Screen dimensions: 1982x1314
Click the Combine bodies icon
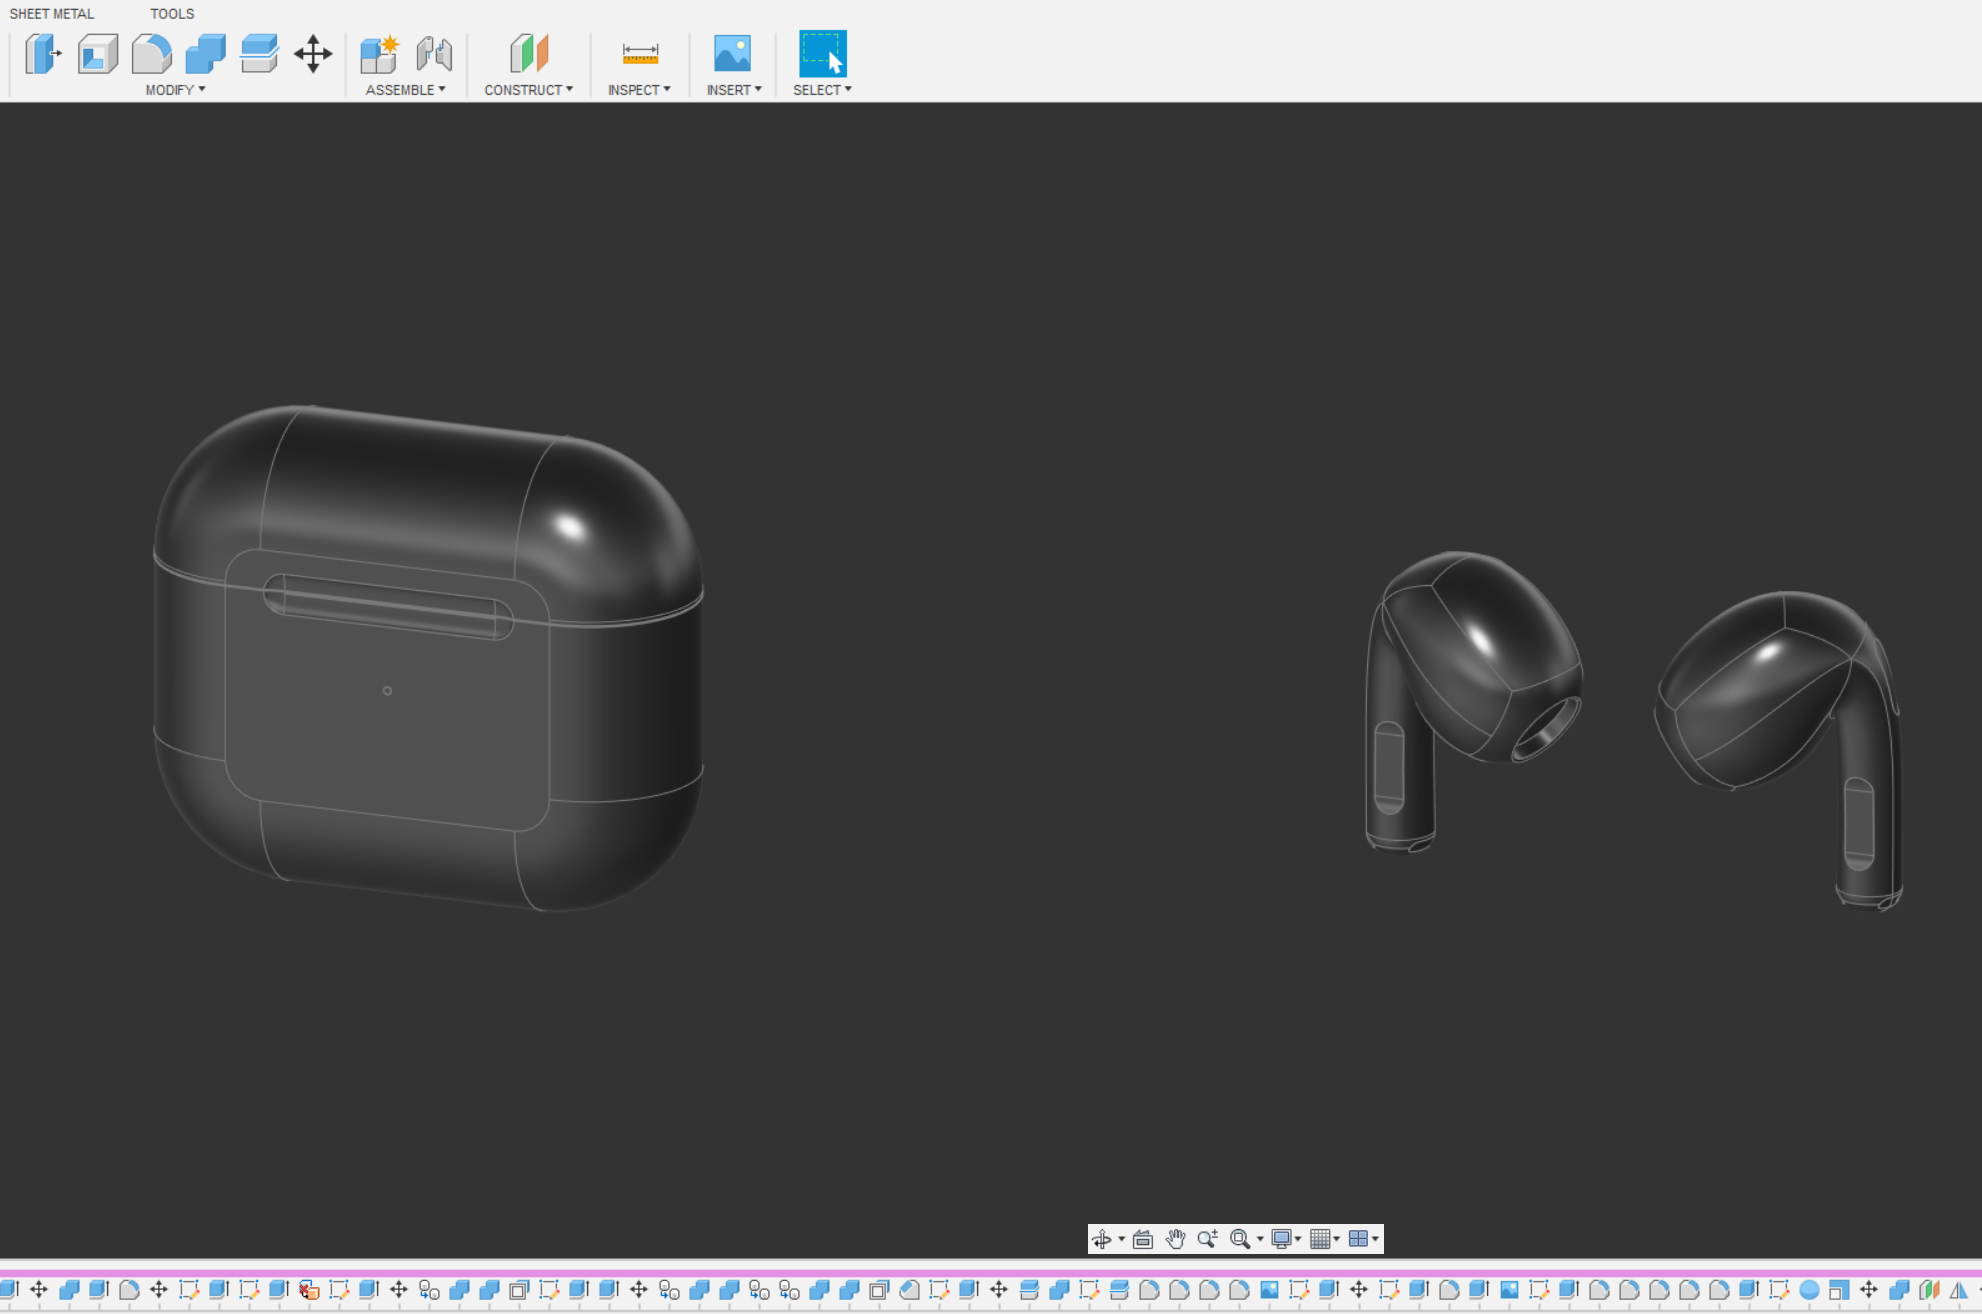coord(205,53)
